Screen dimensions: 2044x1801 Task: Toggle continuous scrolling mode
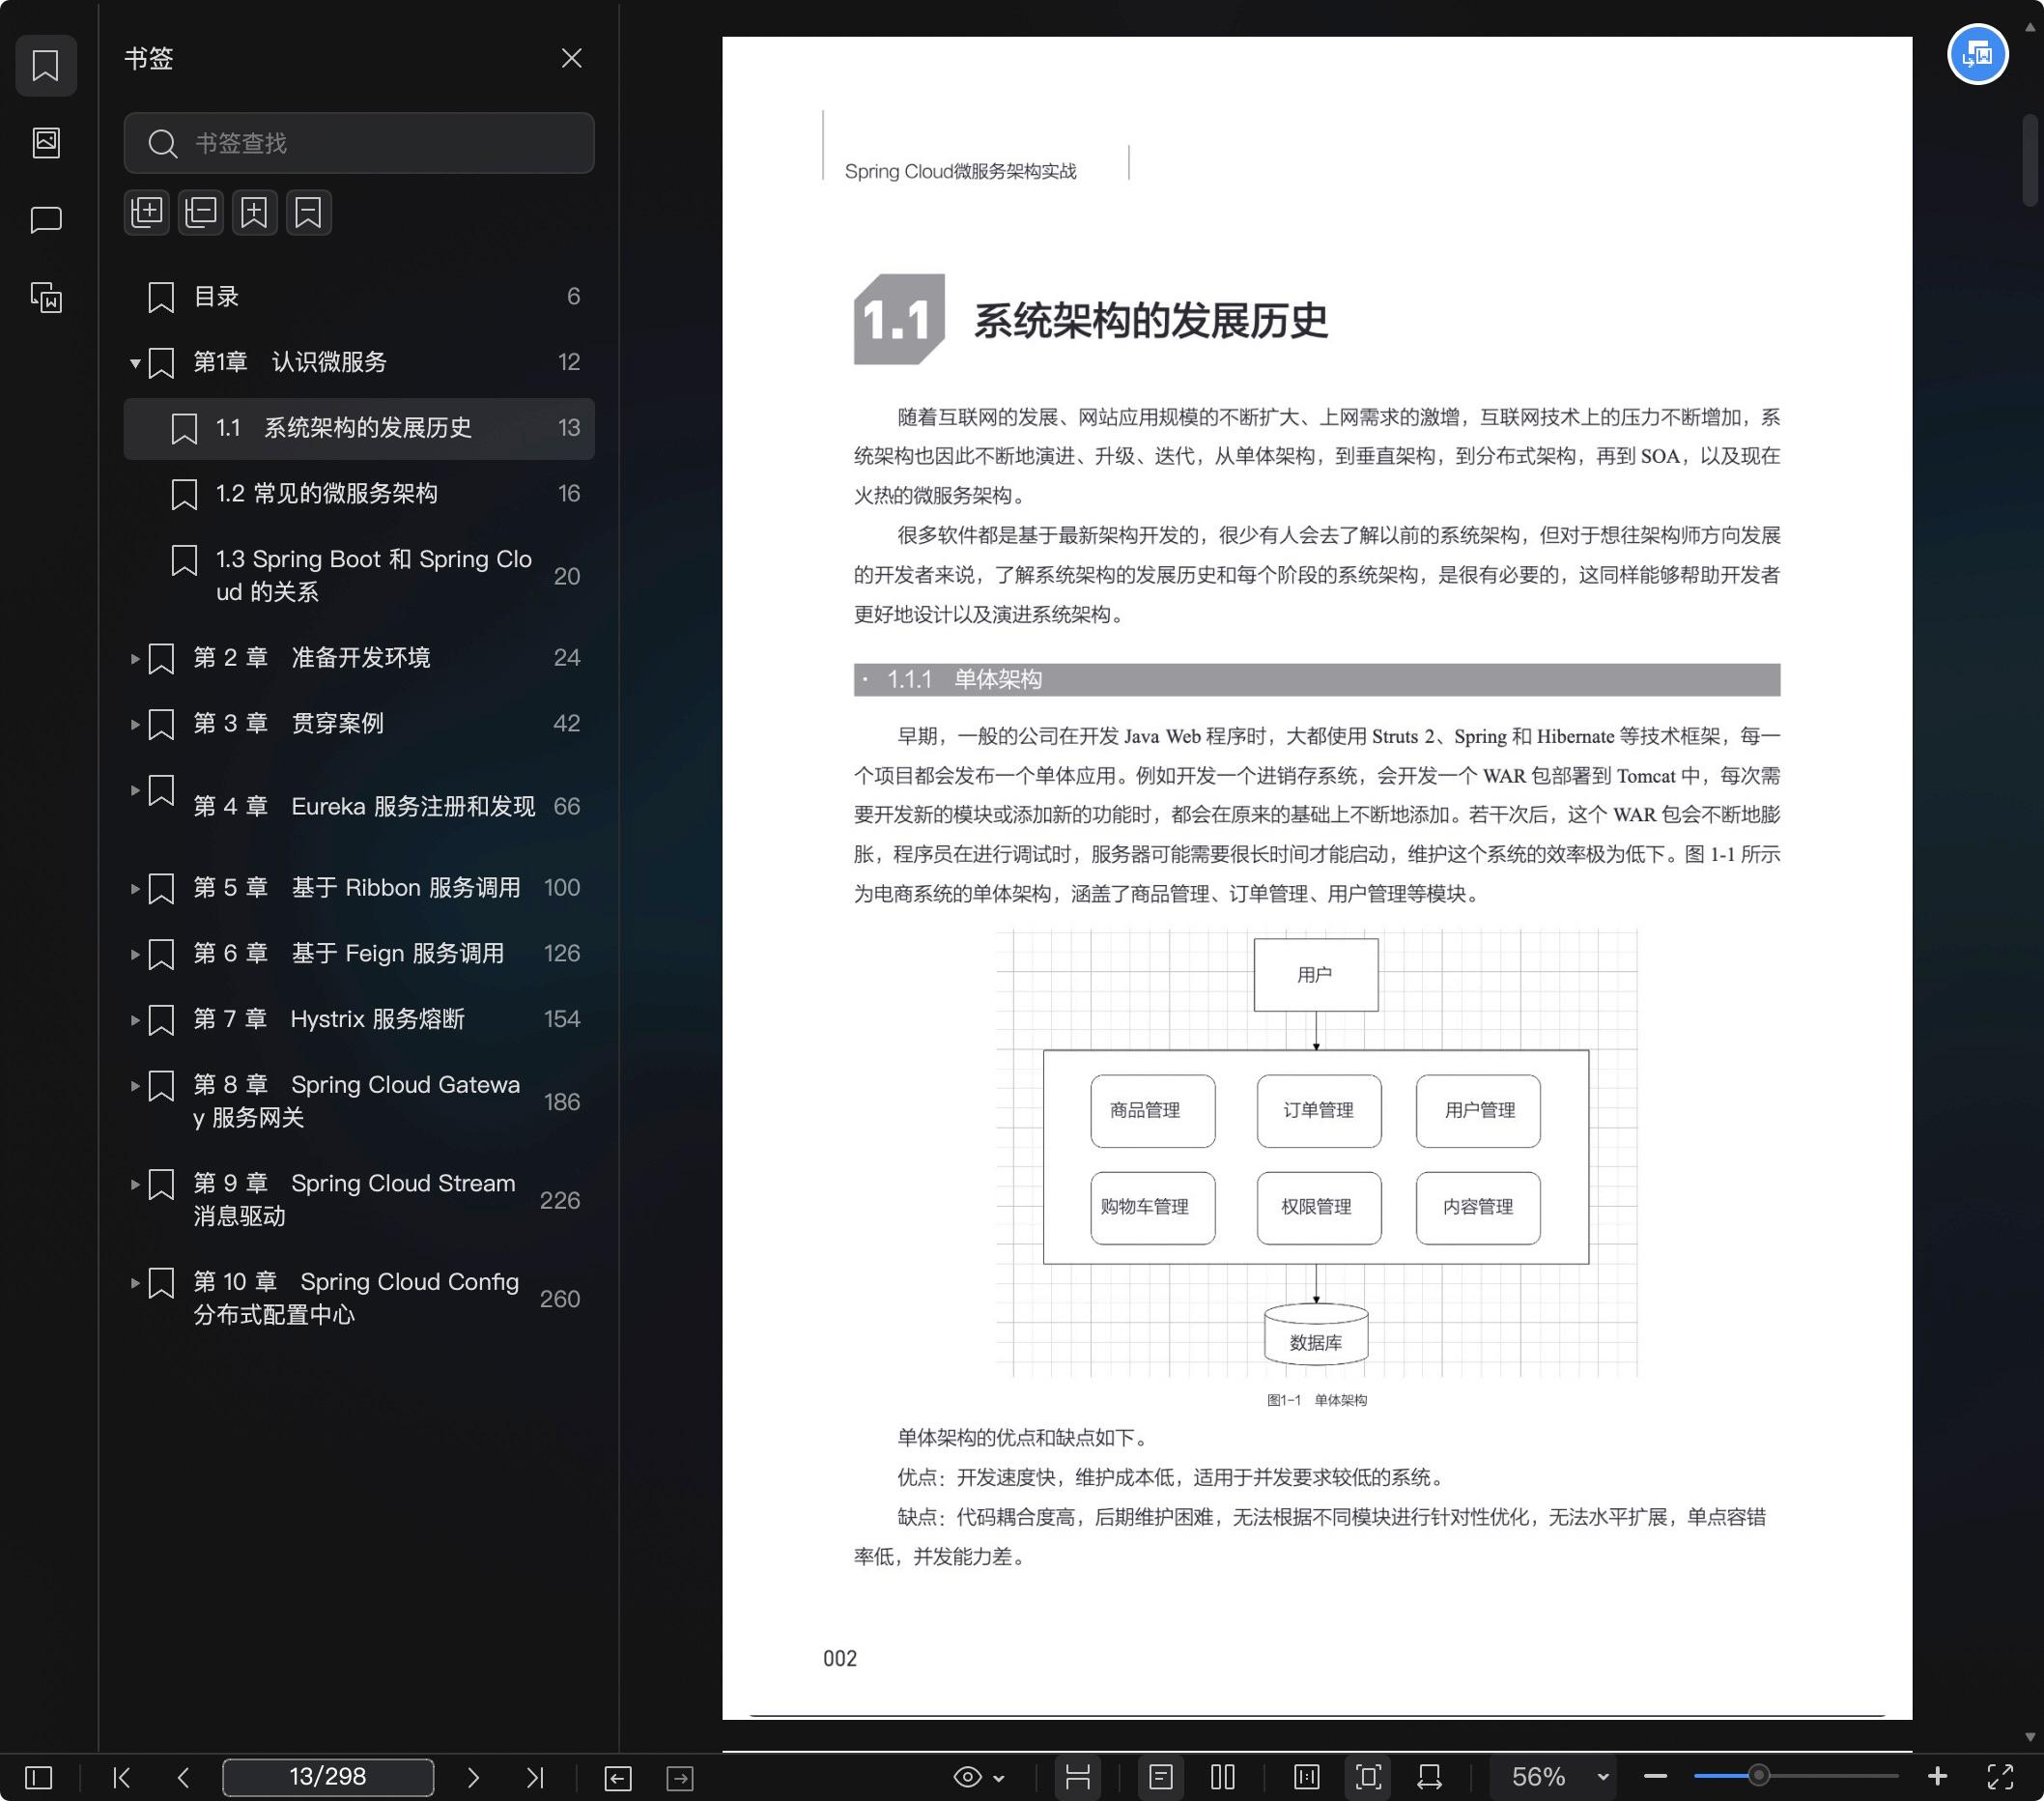1078,1777
